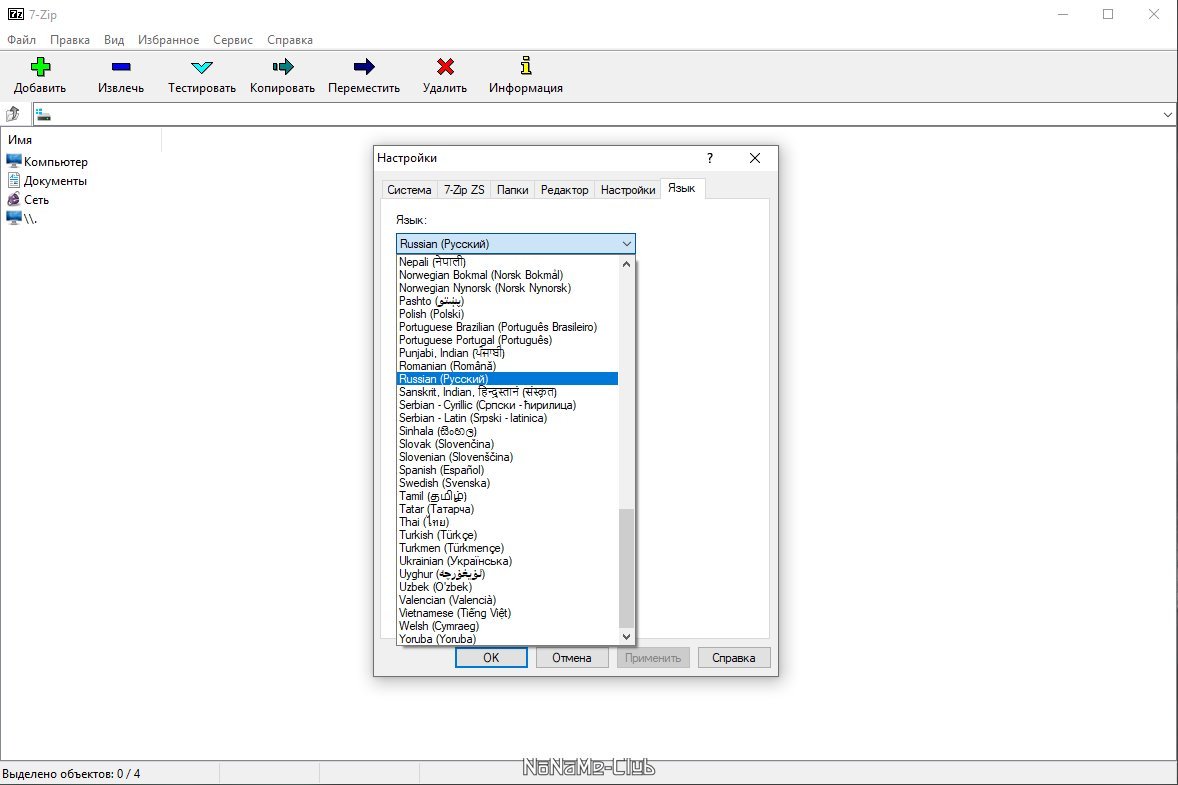The width and height of the screenshot is (1178, 785).
Task: Click the Информация (Info) toolbar icon
Action: click(x=526, y=65)
